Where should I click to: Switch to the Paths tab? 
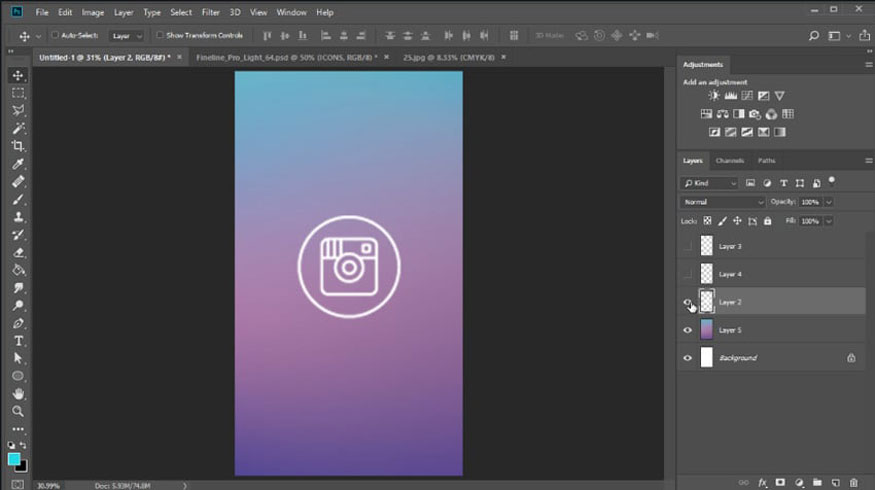(x=766, y=161)
